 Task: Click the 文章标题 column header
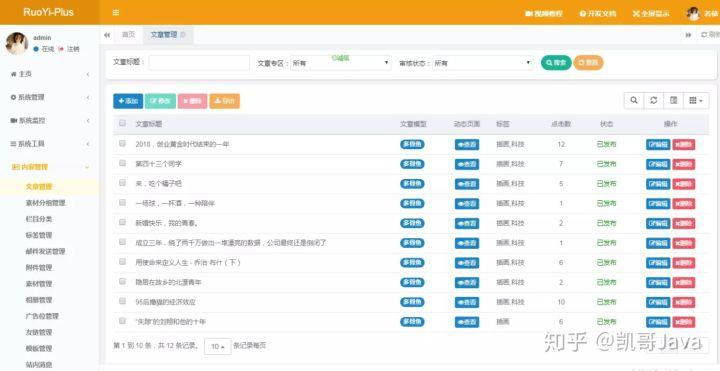tap(148, 124)
